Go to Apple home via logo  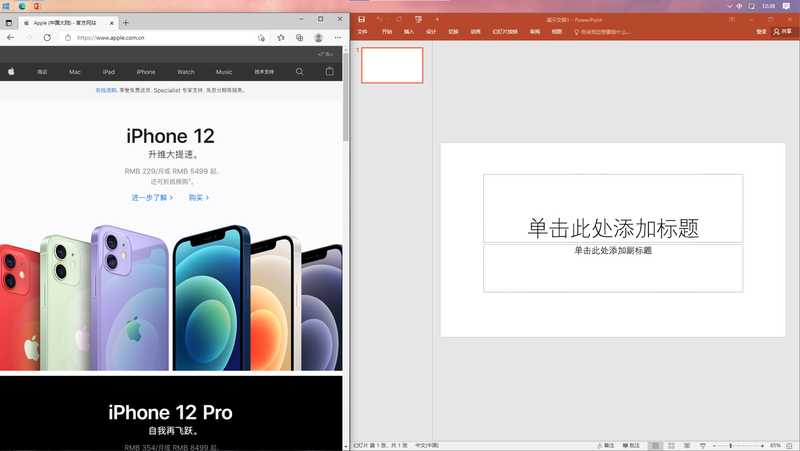[11, 71]
